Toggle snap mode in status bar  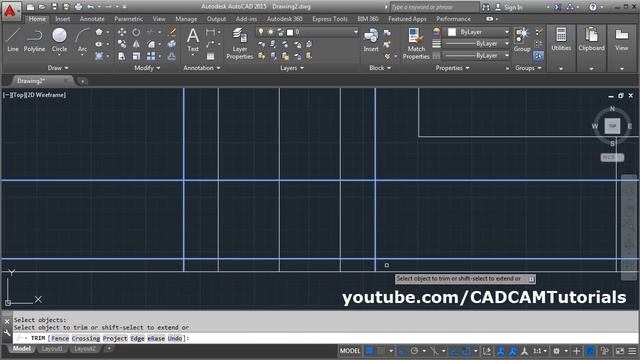(x=381, y=351)
